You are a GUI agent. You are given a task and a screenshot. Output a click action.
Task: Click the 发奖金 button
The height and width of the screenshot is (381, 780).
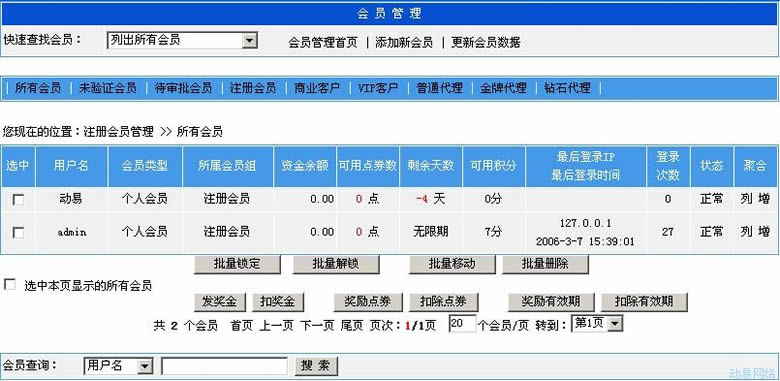(x=219, y=301)
